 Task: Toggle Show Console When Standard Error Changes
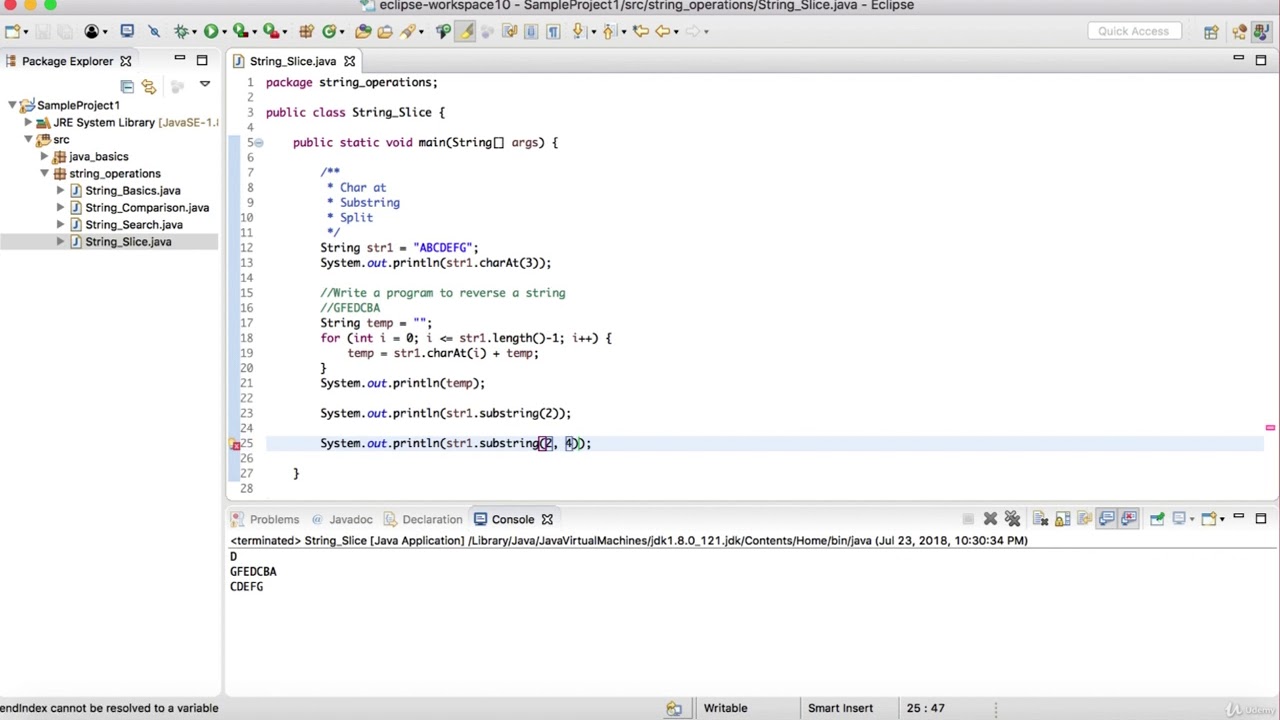(1129, 519)
